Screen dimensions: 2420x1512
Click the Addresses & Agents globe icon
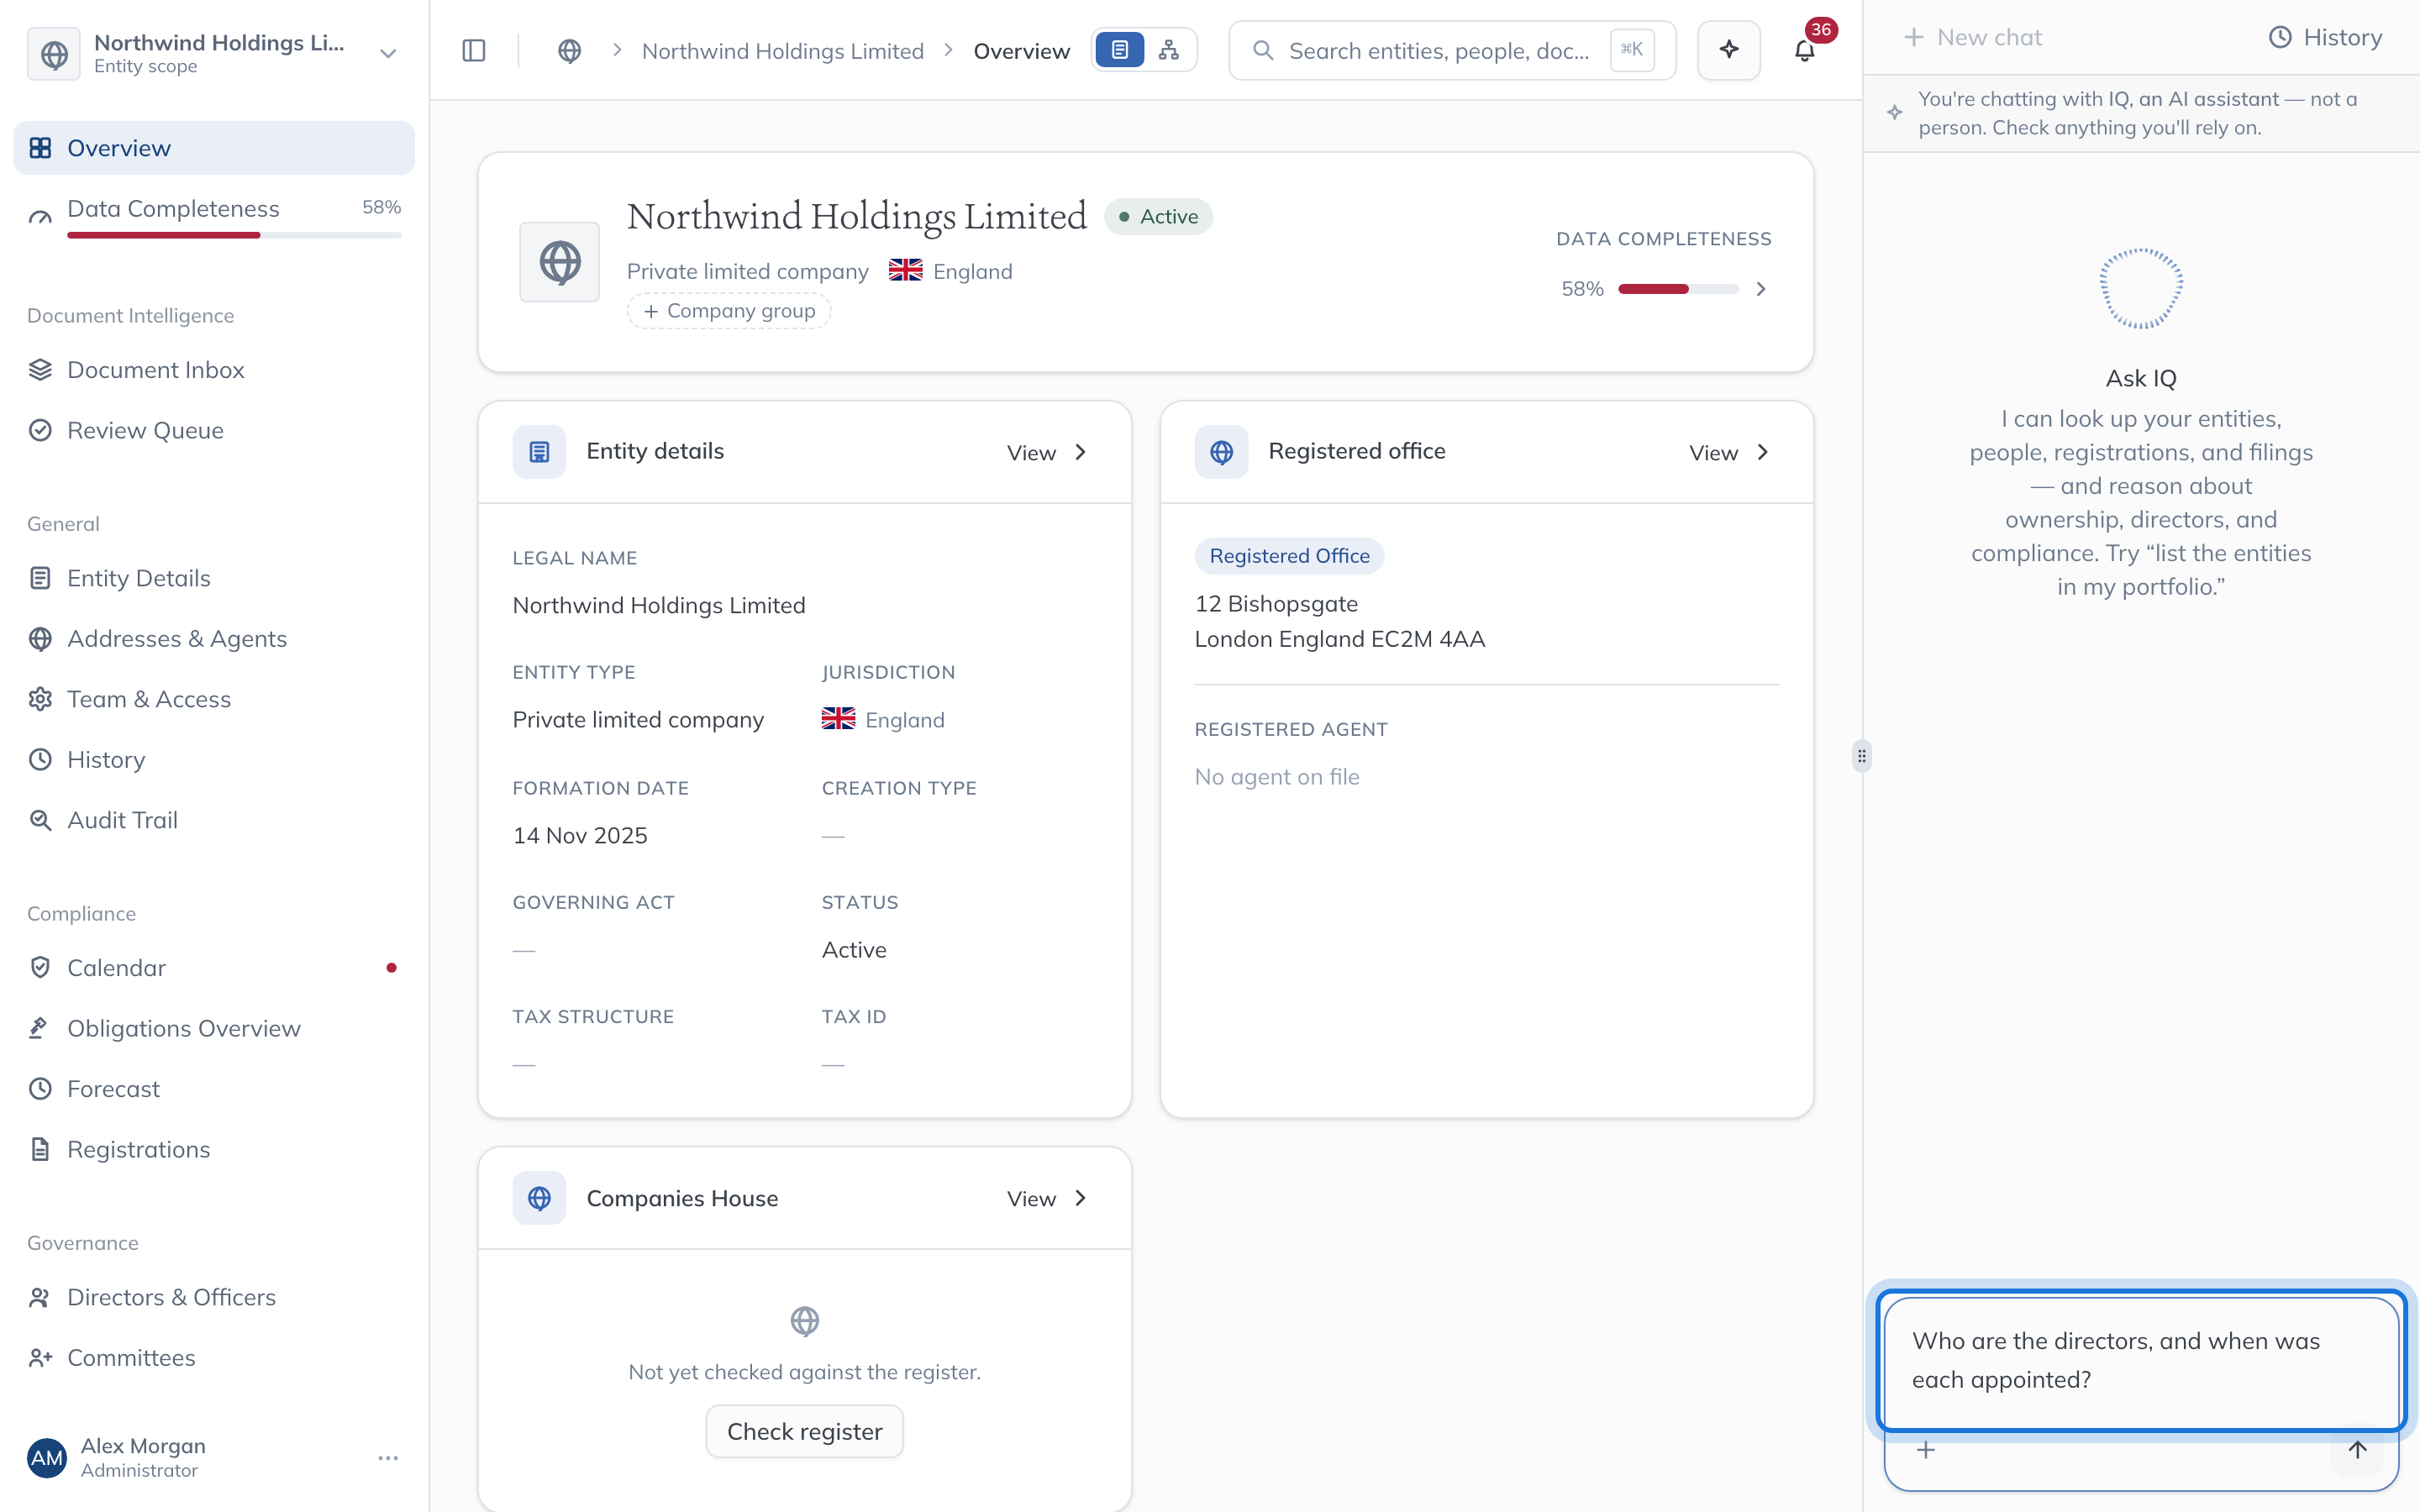(40, 639)
